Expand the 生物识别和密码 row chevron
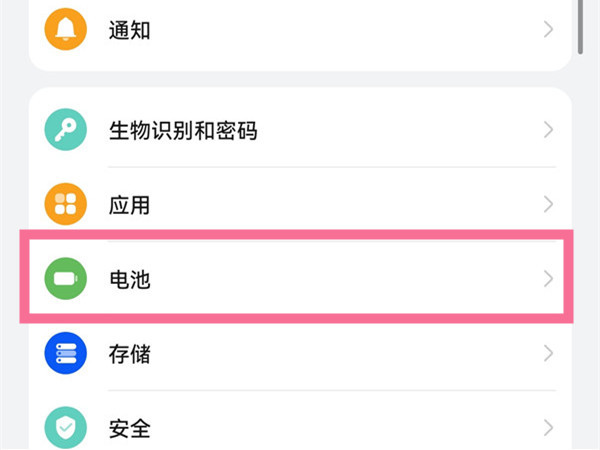The image size is (600, 450). click(x=548, y=130)
